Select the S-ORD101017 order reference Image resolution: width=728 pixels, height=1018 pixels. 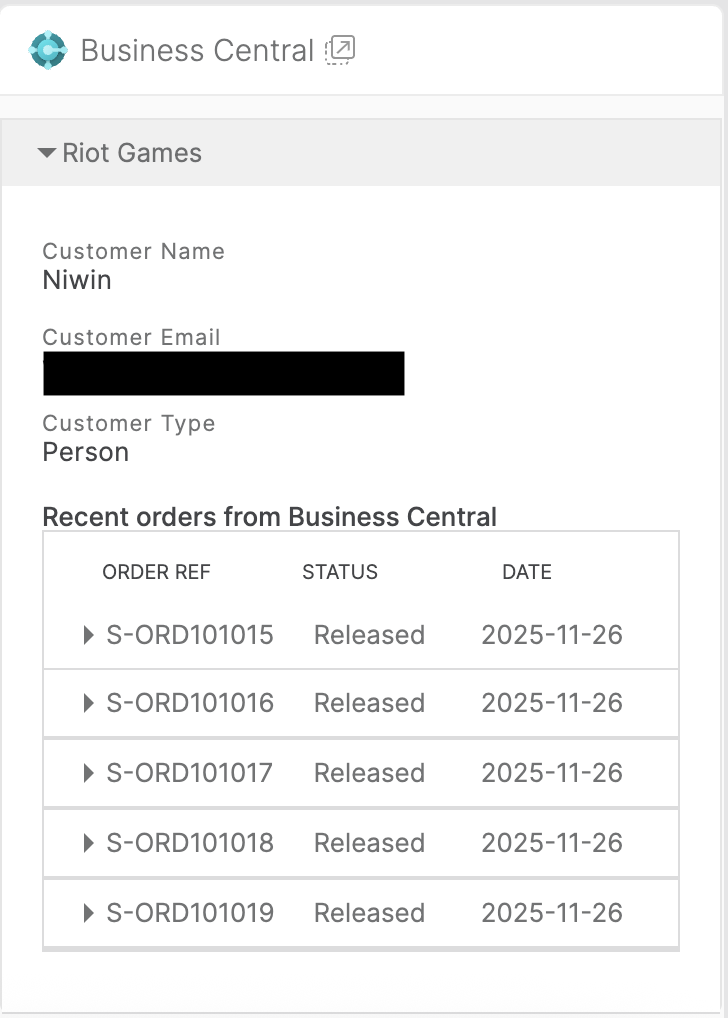point(190,773)
